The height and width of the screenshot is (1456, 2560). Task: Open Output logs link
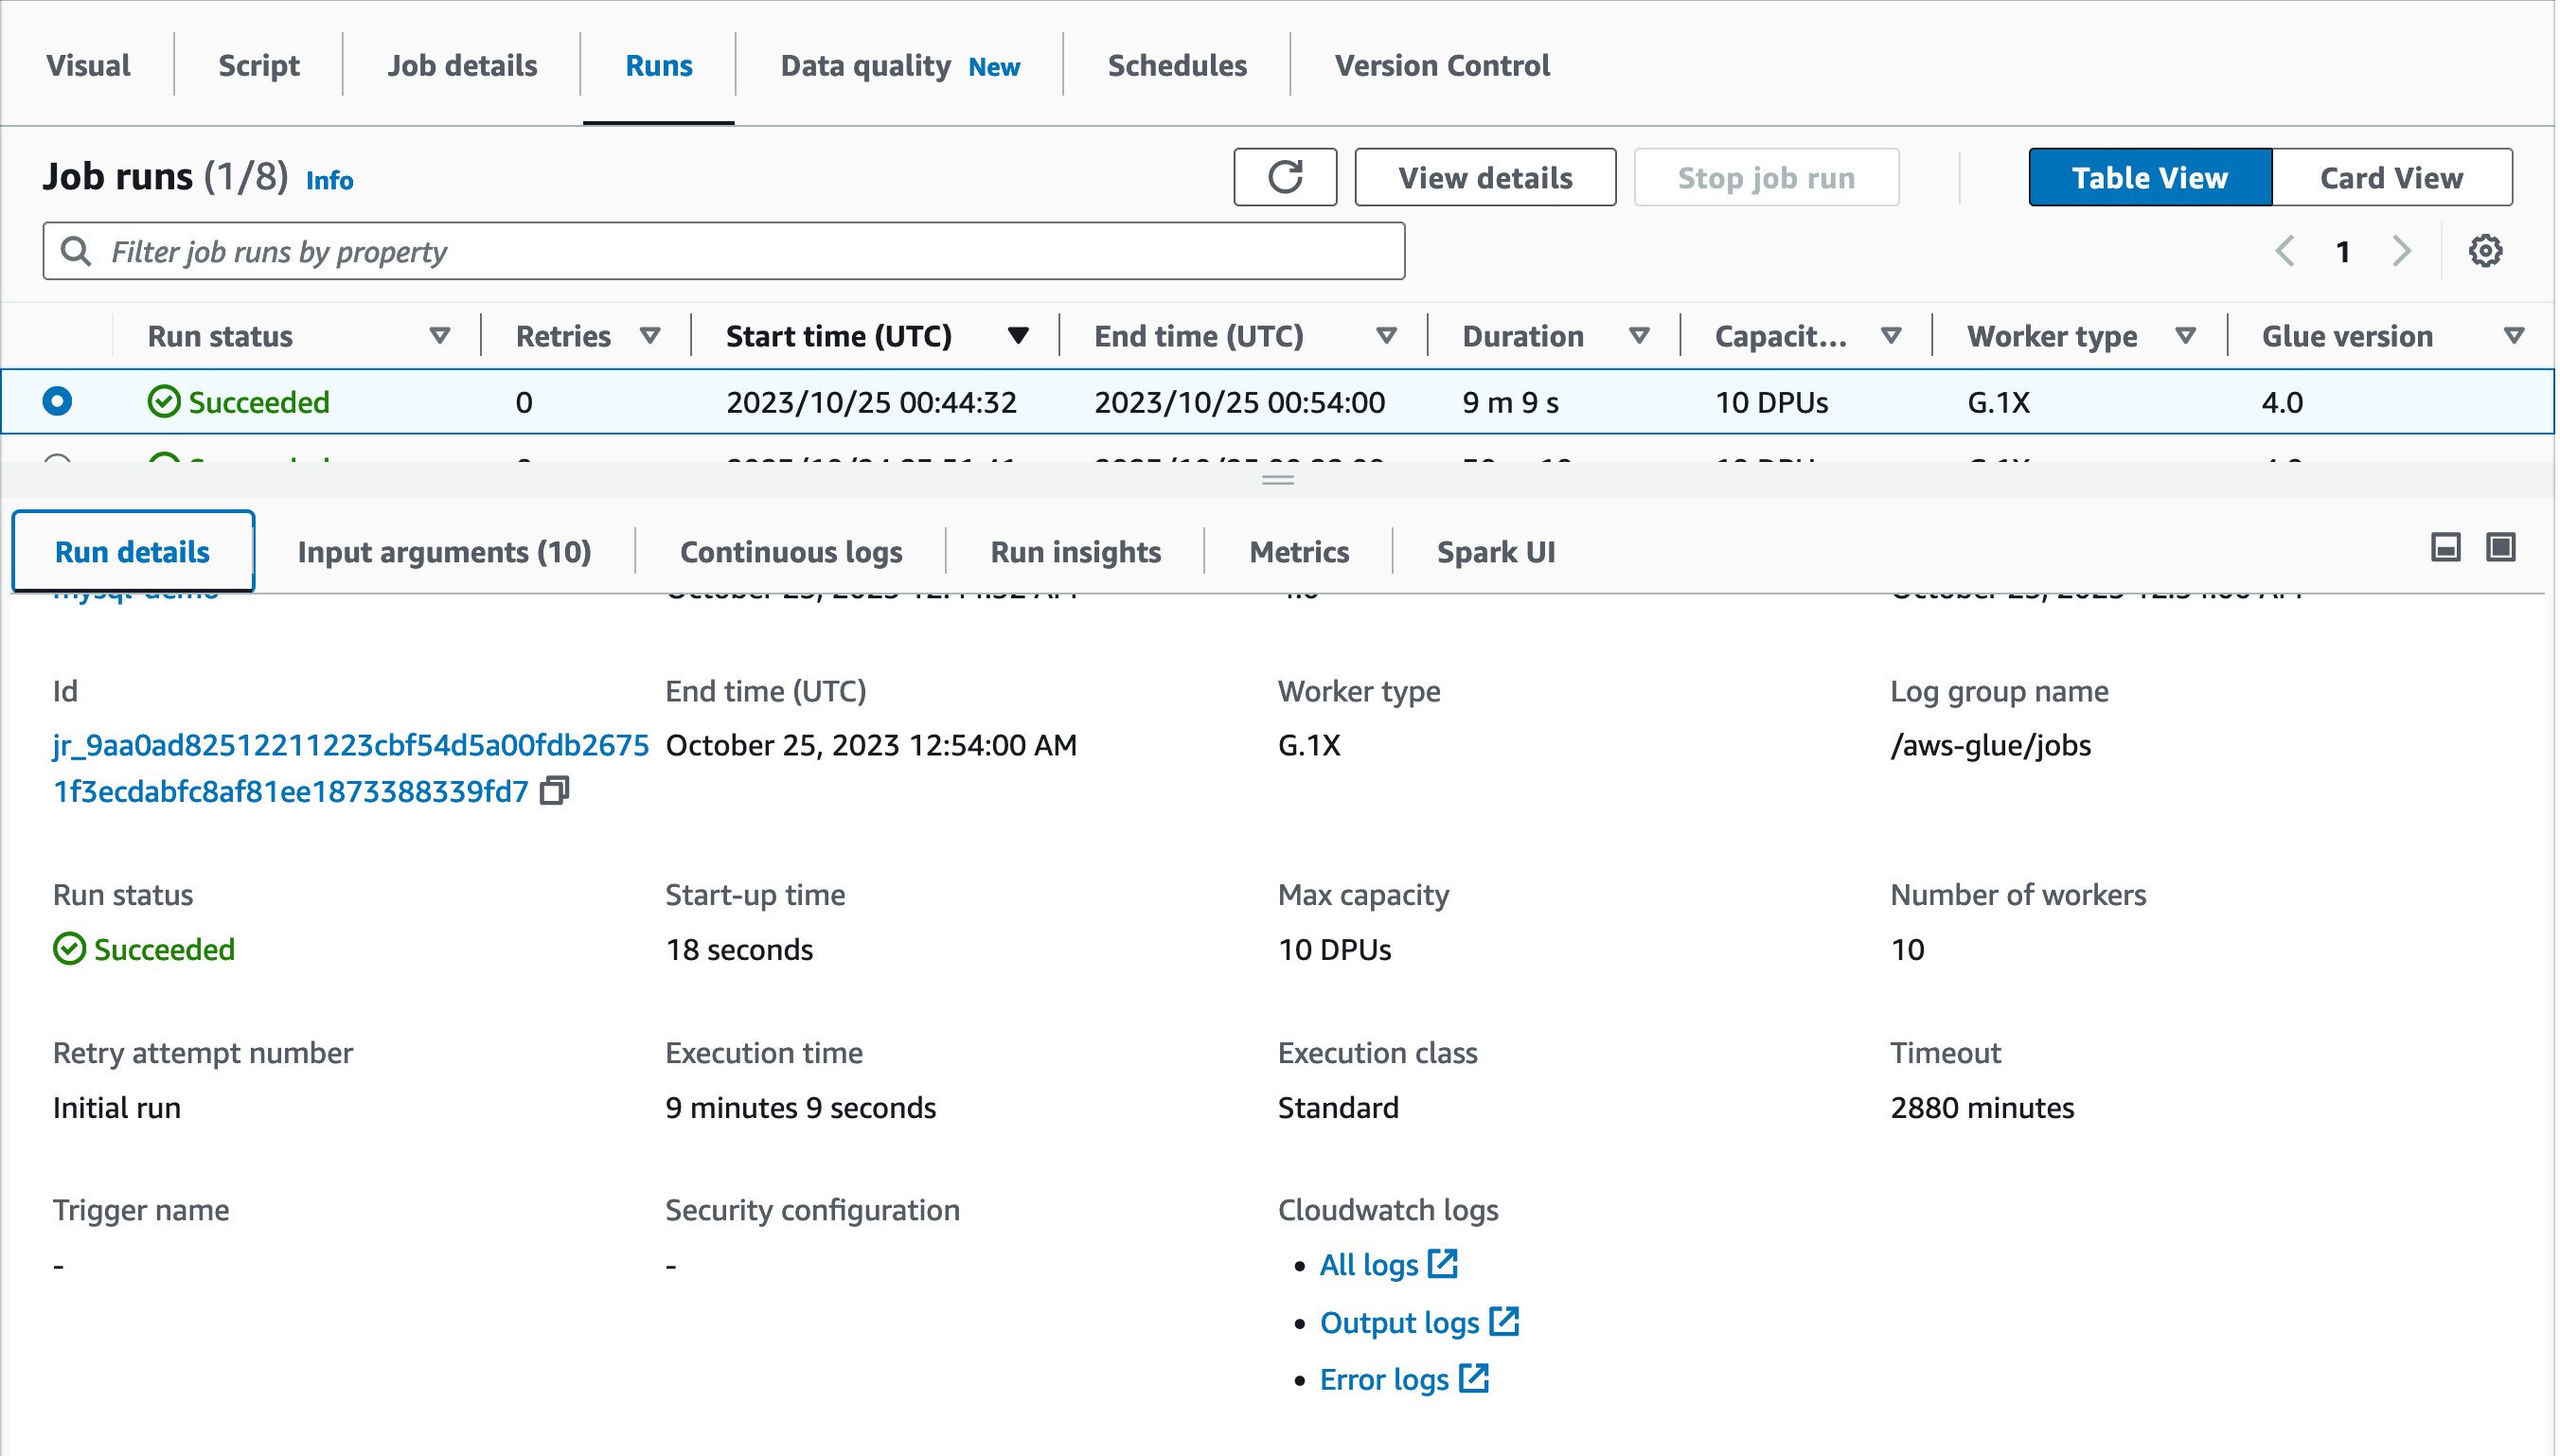1419,1322
